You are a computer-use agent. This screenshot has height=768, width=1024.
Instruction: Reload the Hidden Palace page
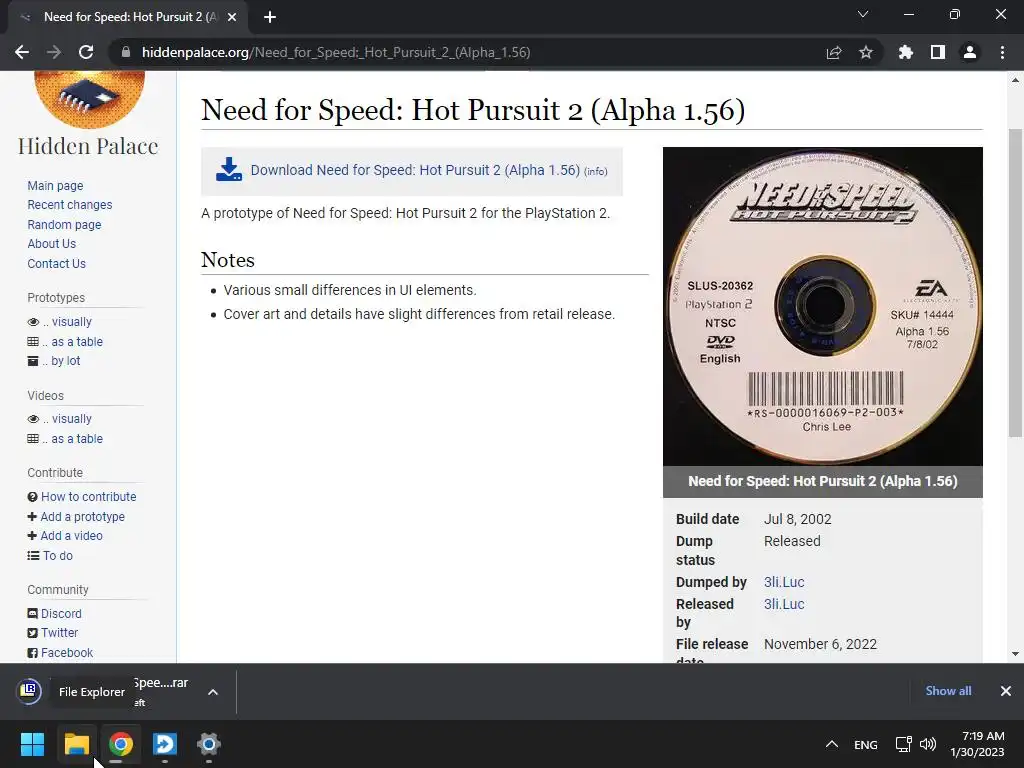(x=86, y=52)
